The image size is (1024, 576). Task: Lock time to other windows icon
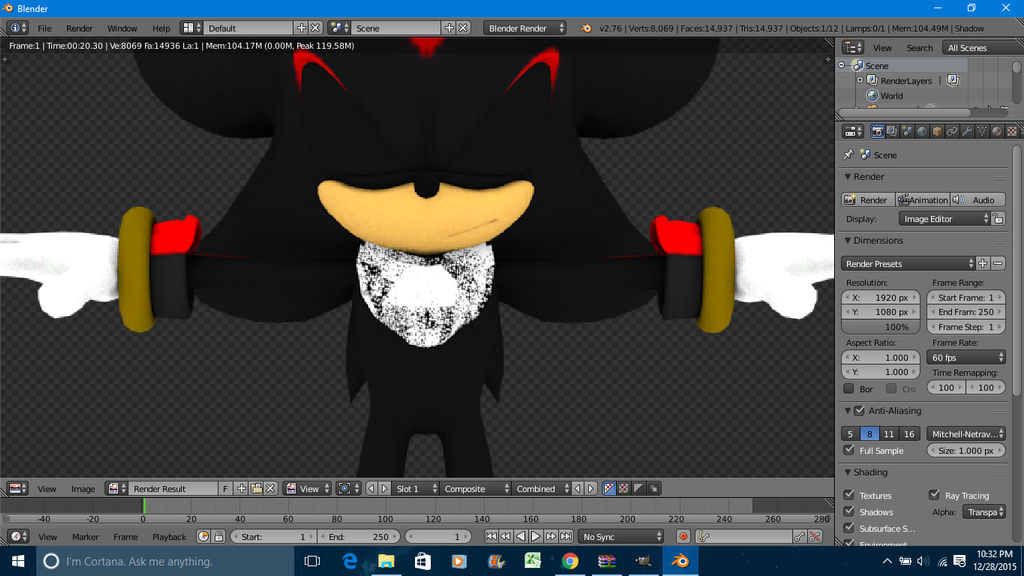(219, 537)
